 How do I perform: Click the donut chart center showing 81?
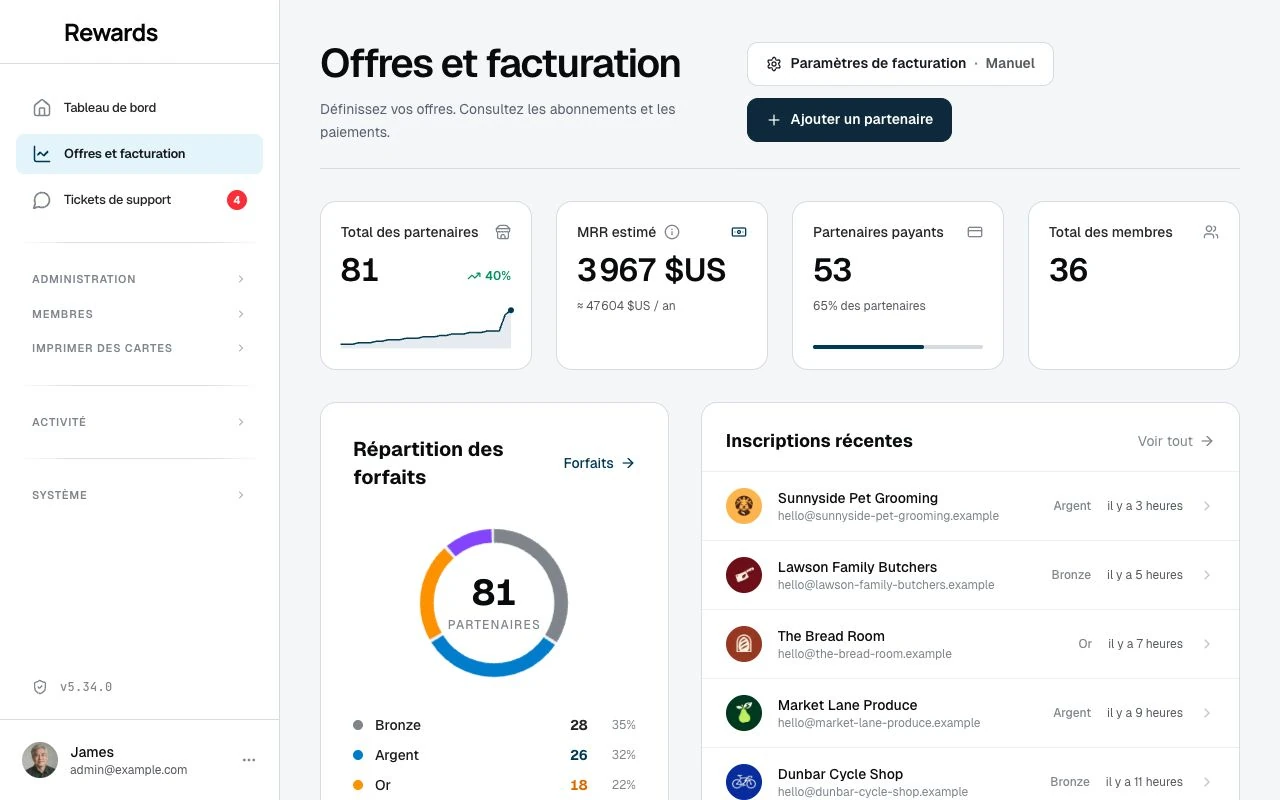[x=494, y=592]
